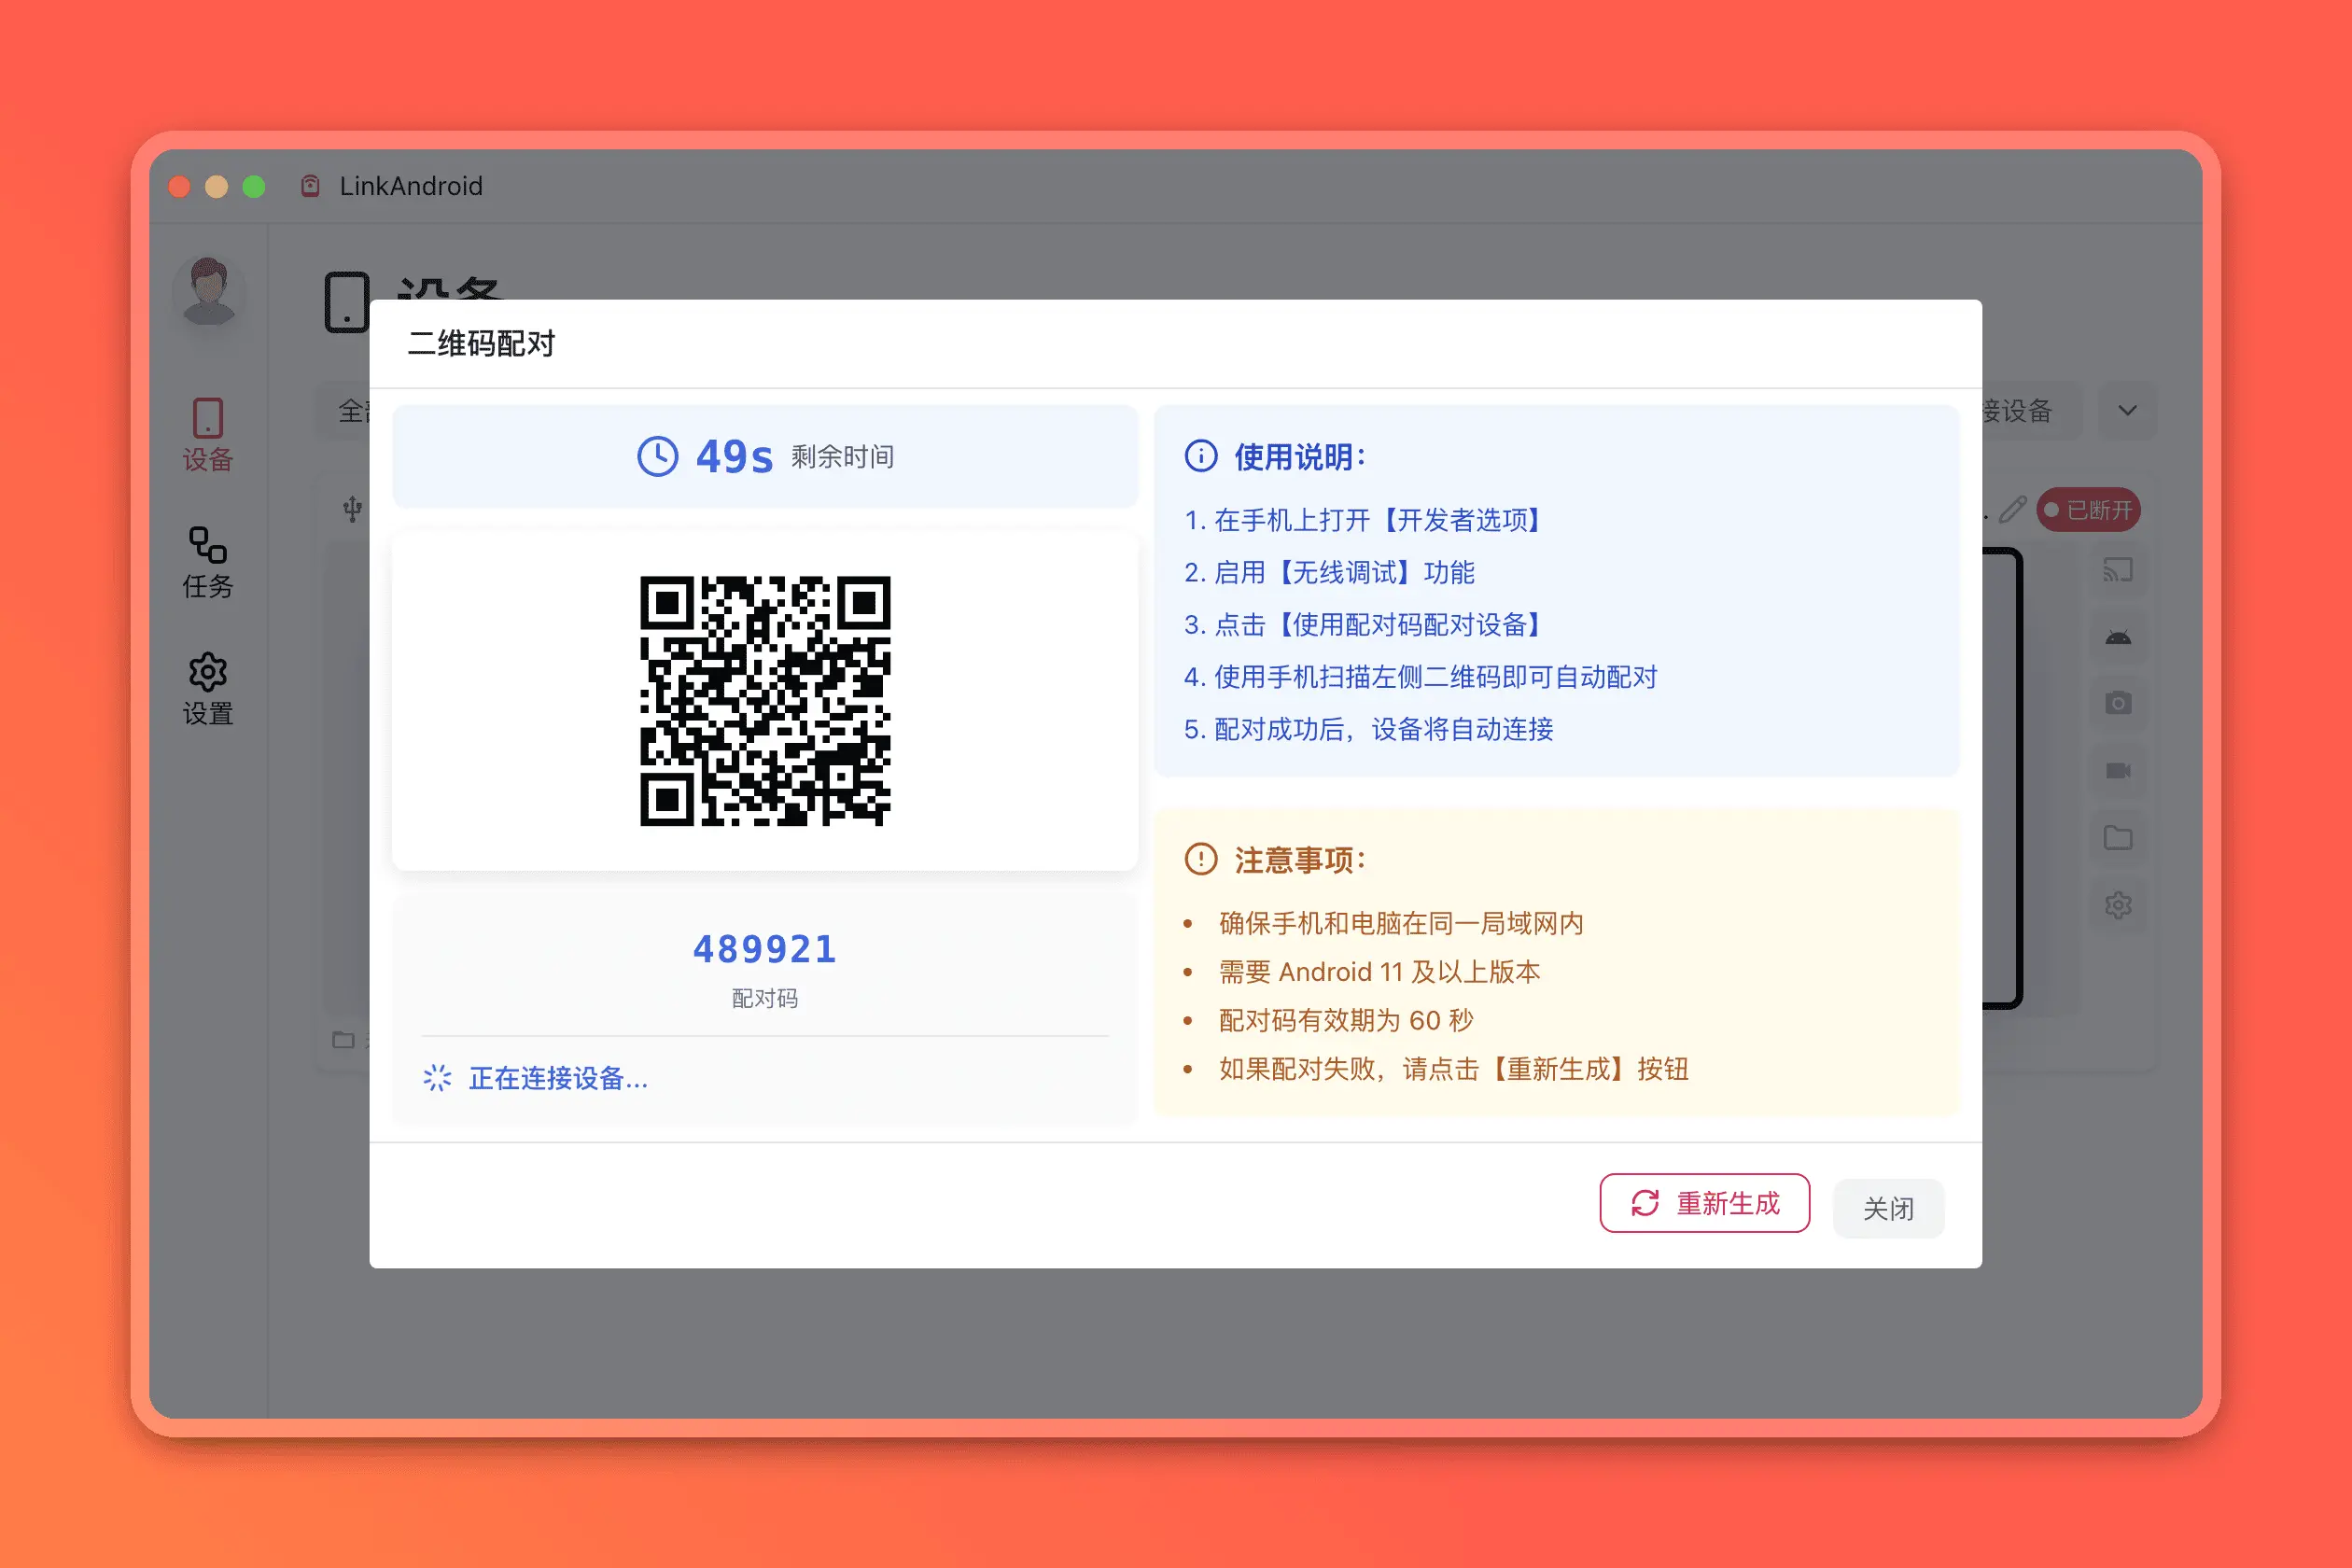The height and width of the screenshot is (1568, 2352).
Task: Click the device settings gear icon
Action: tap(2118, 905)
